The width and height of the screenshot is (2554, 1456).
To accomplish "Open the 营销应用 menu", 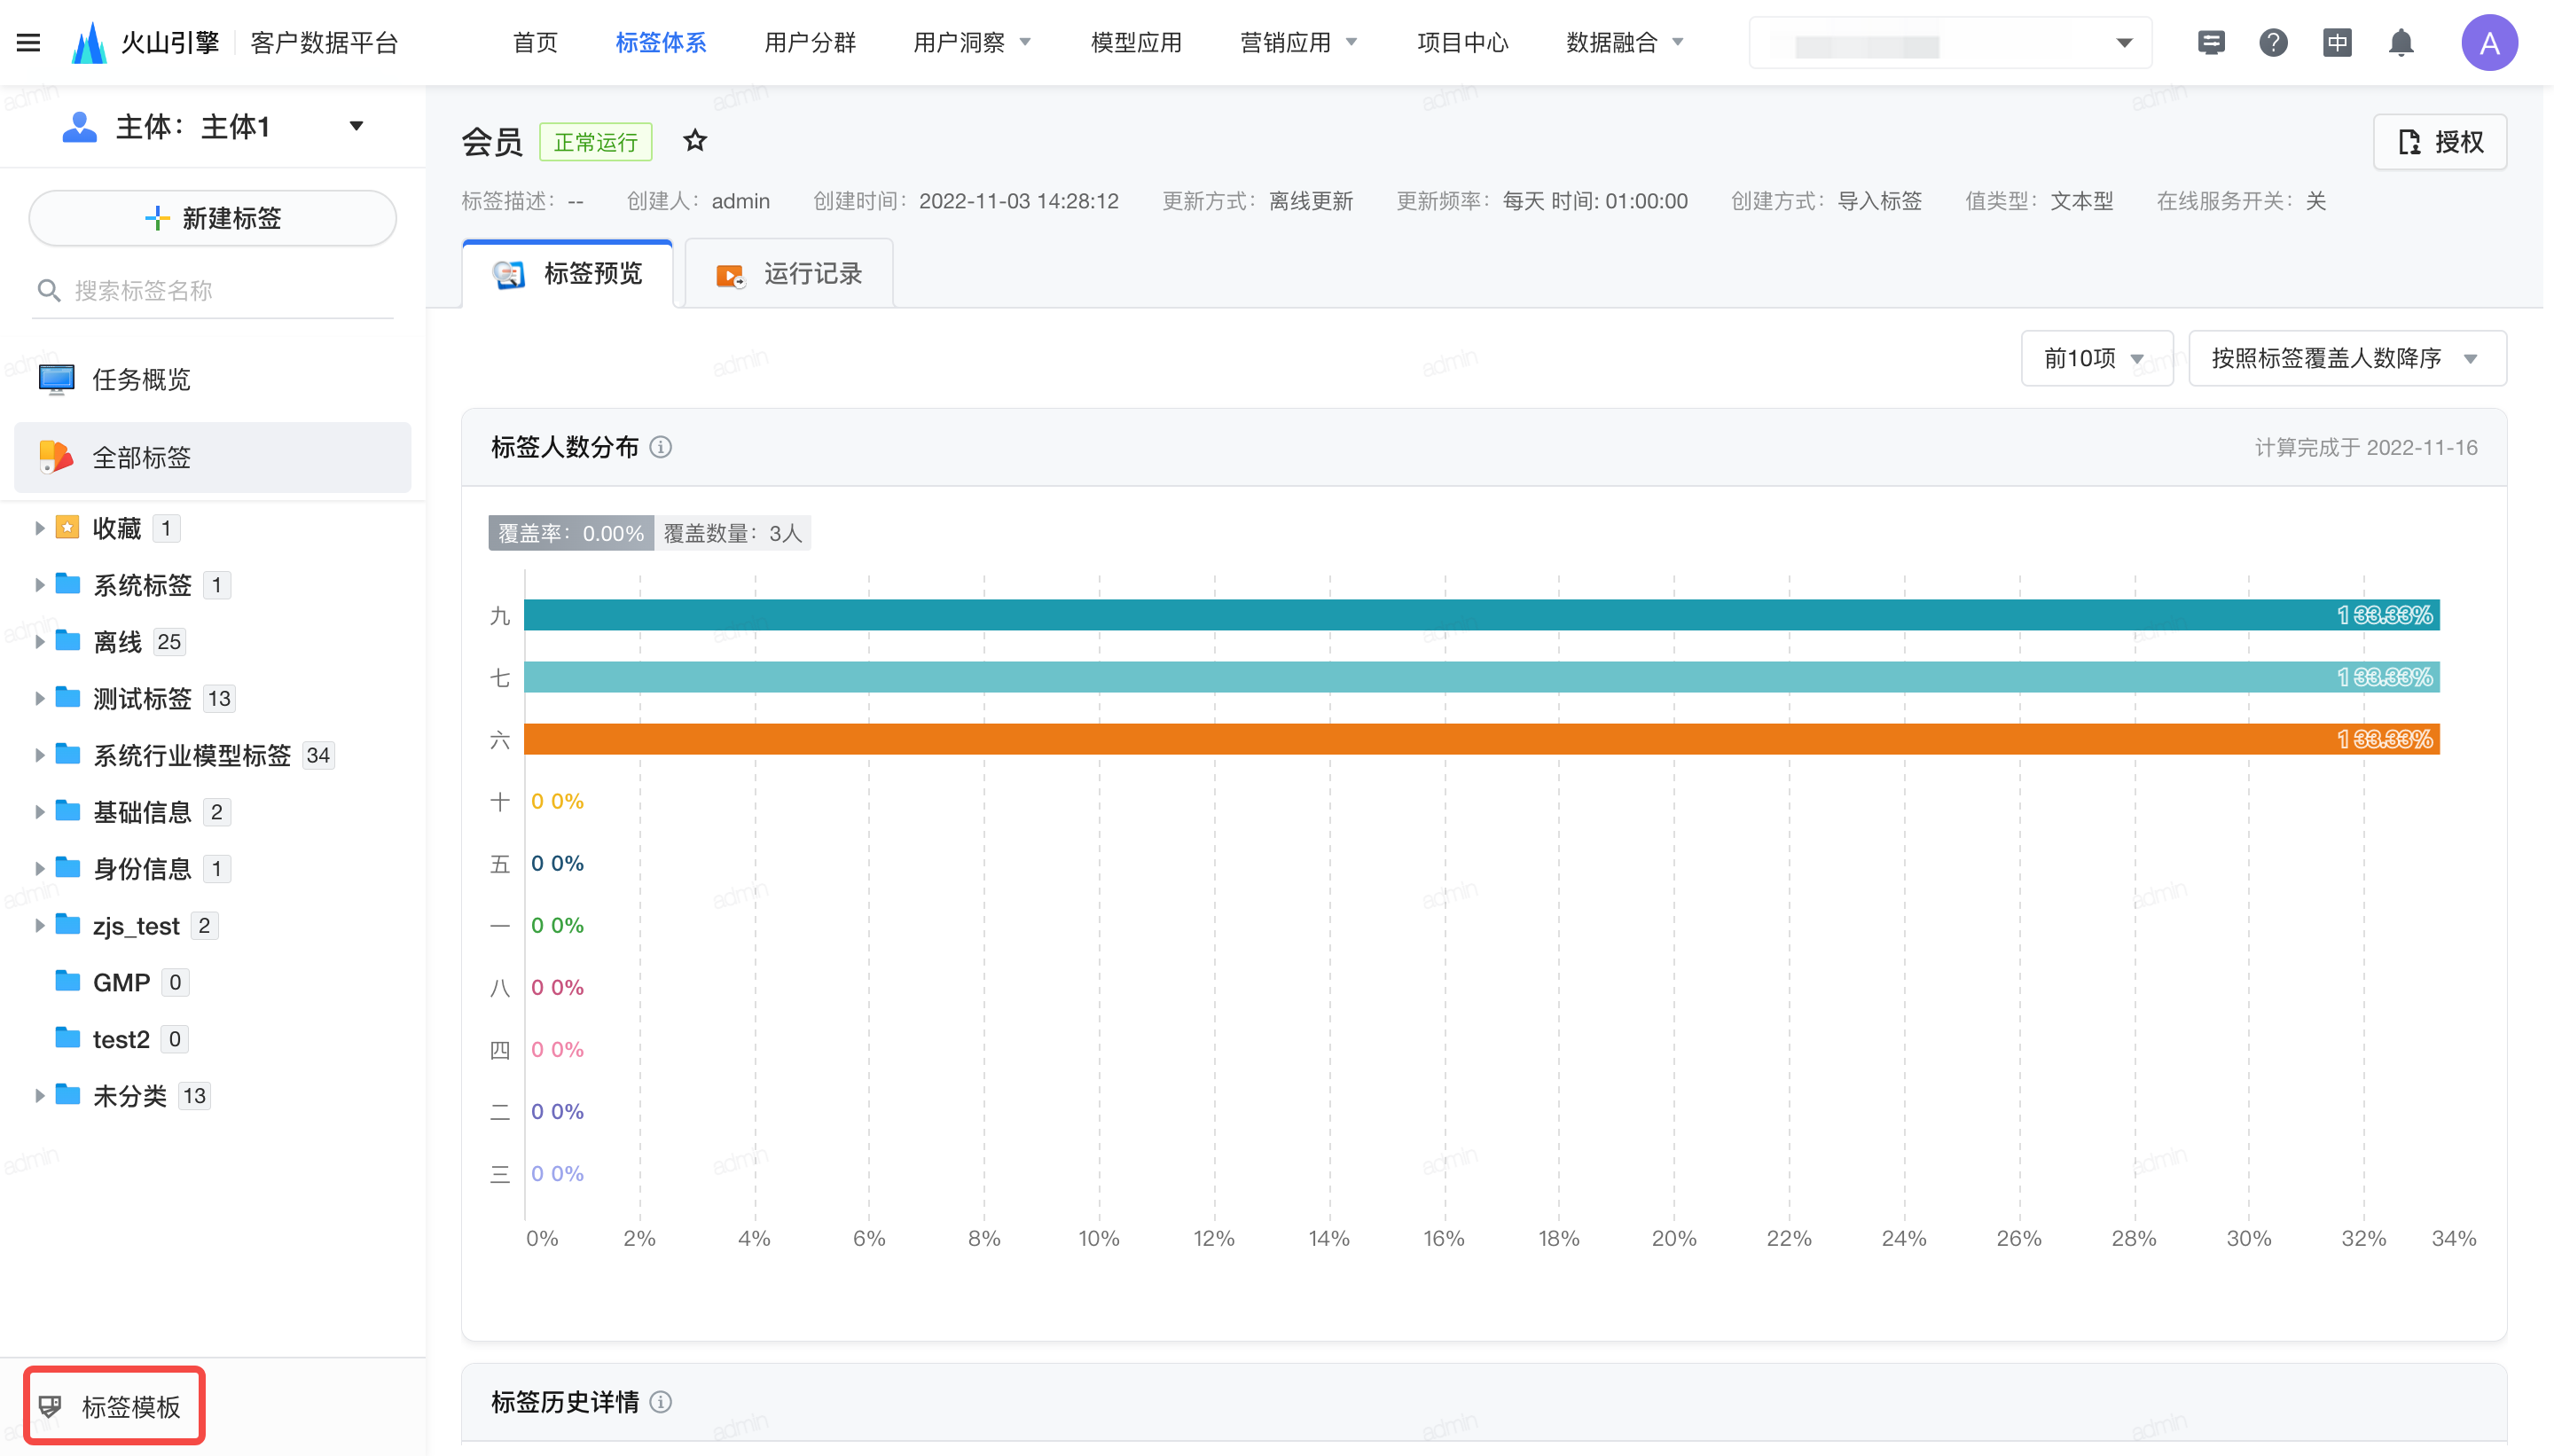I will click(x=1299, y=42).
